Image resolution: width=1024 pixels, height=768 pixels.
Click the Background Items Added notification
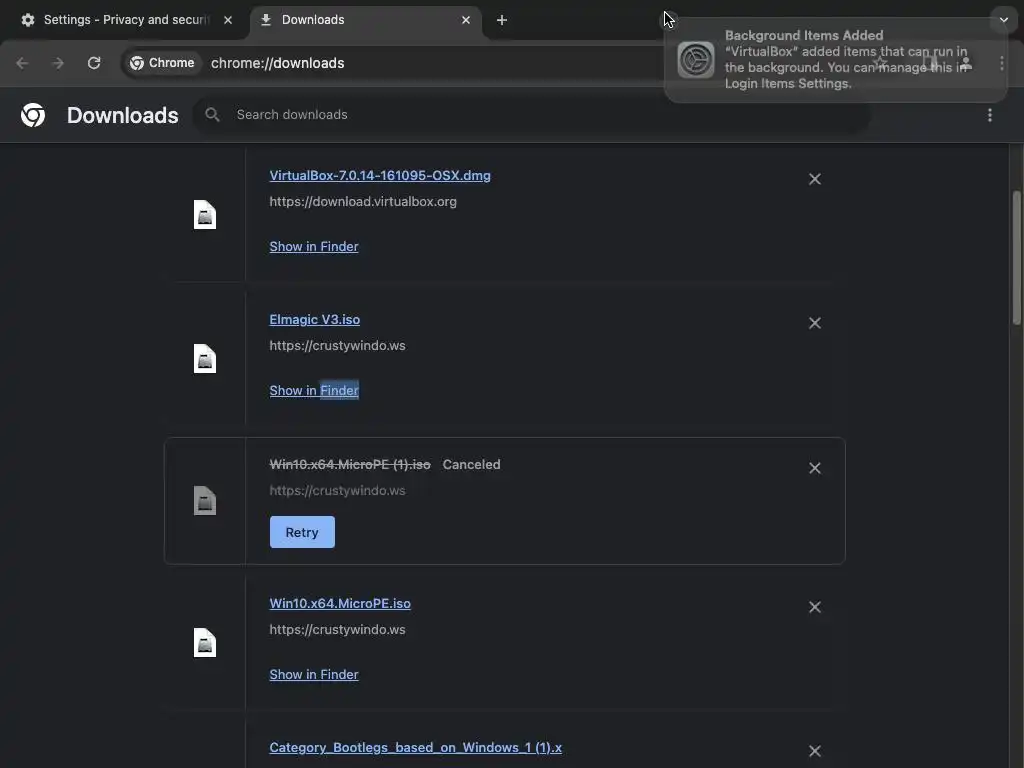pyautogui.click(x=835, y=59)
